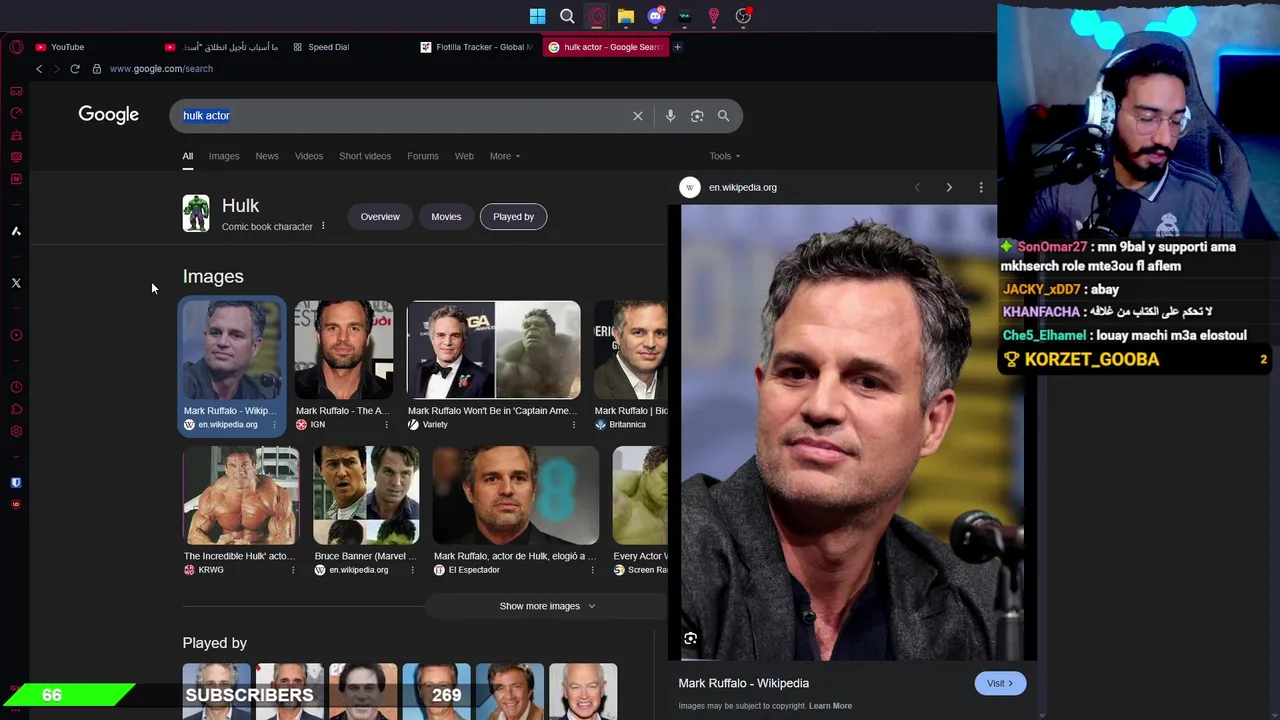
Task: Click the browser back arrow
Action: click(39, 69)
